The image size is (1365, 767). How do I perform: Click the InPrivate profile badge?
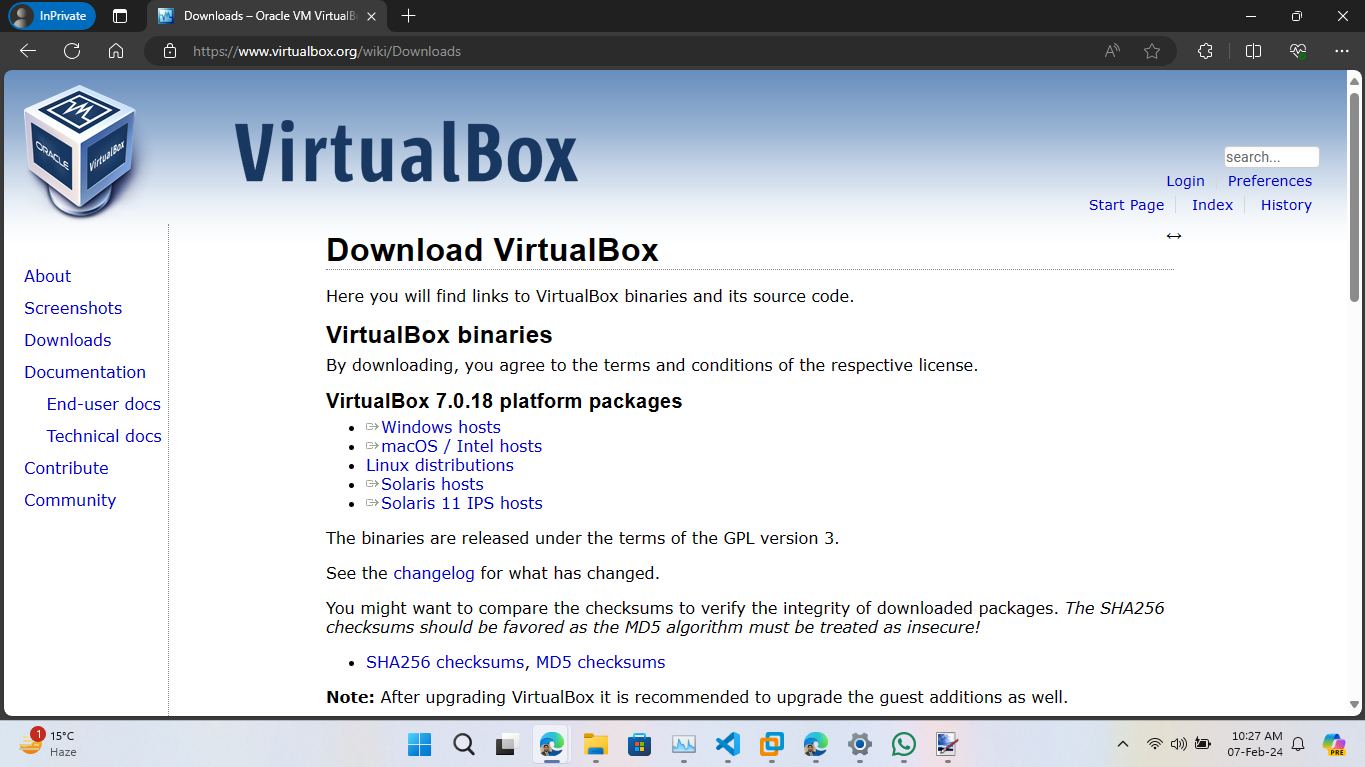(52, 16)
